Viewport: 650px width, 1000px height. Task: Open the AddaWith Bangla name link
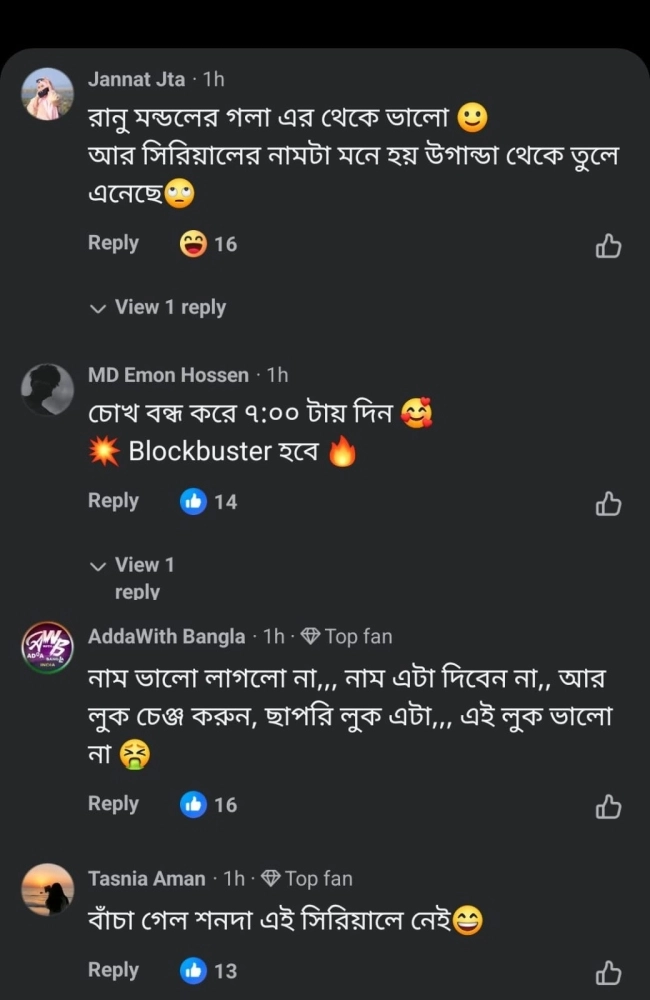click(166, 636)
